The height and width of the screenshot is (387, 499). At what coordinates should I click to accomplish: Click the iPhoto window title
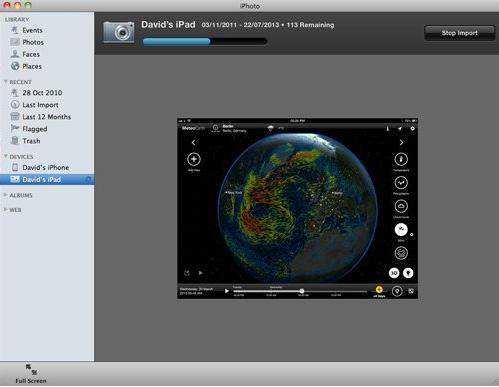pyautogui.click(x=250, y=6)
